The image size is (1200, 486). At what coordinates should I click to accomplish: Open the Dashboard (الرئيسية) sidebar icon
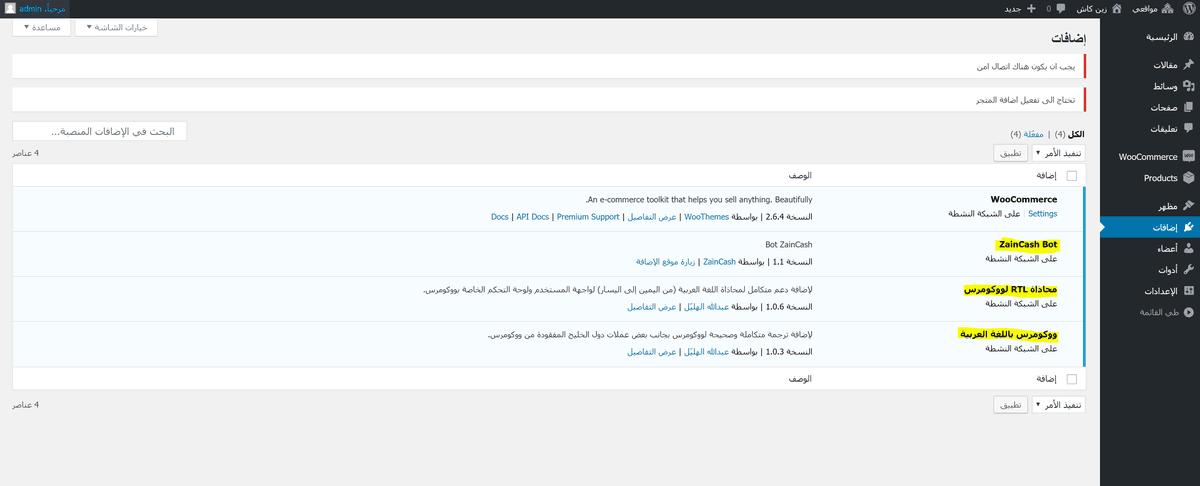coord(1188,37)
